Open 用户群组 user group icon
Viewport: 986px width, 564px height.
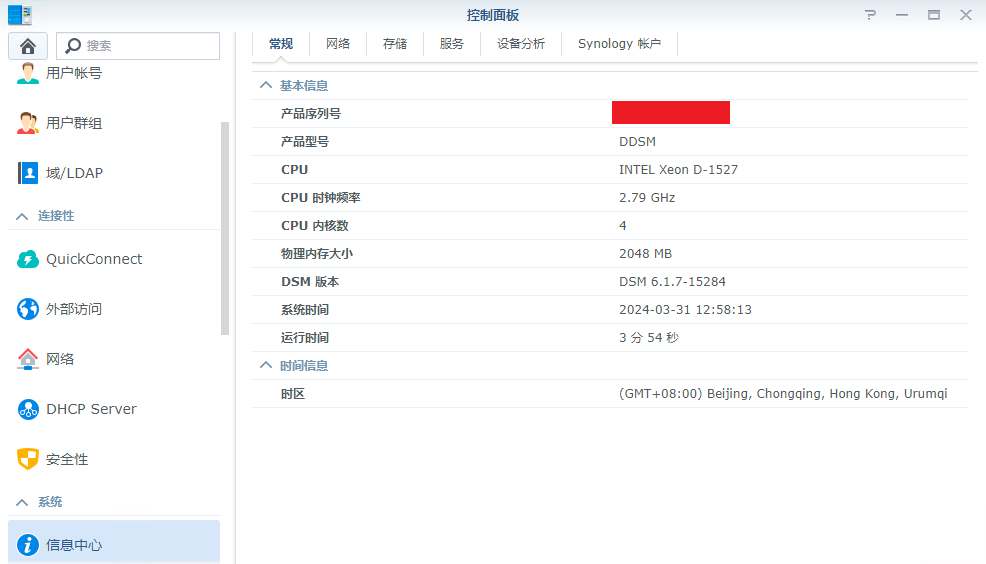pyautogui.click(x=28, y=123)
